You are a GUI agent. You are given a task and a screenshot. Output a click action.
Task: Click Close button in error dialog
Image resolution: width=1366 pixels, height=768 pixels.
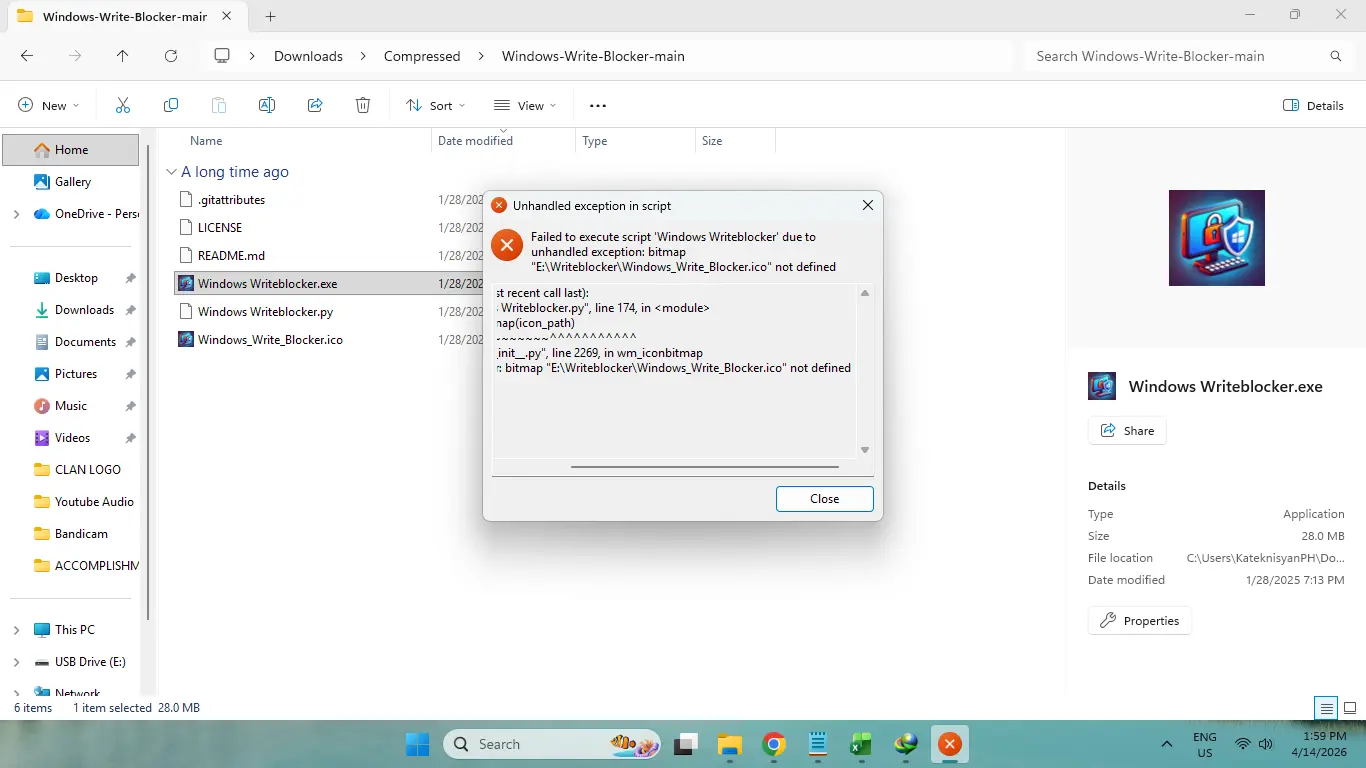pos(825,499)
